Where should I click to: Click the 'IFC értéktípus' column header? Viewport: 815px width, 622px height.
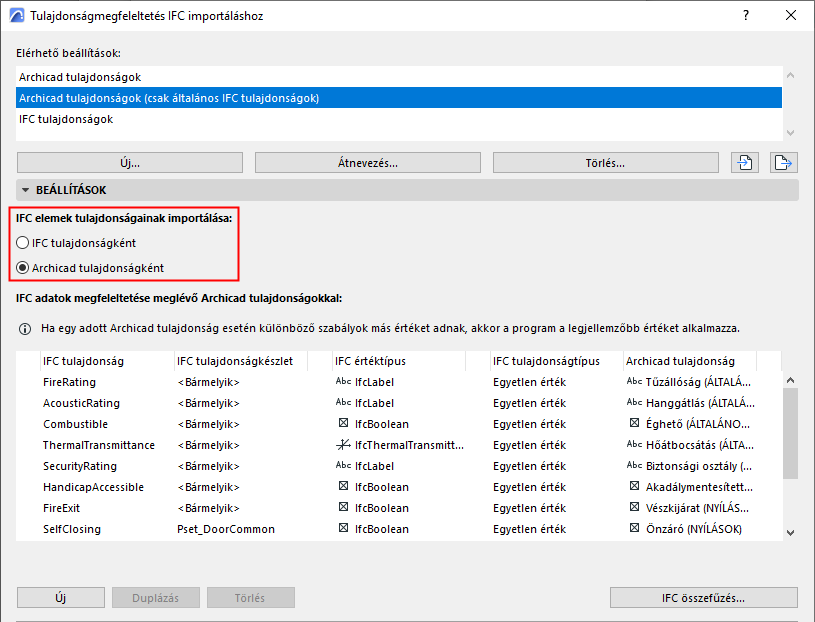pyautogui.click(x=399, y=361)
